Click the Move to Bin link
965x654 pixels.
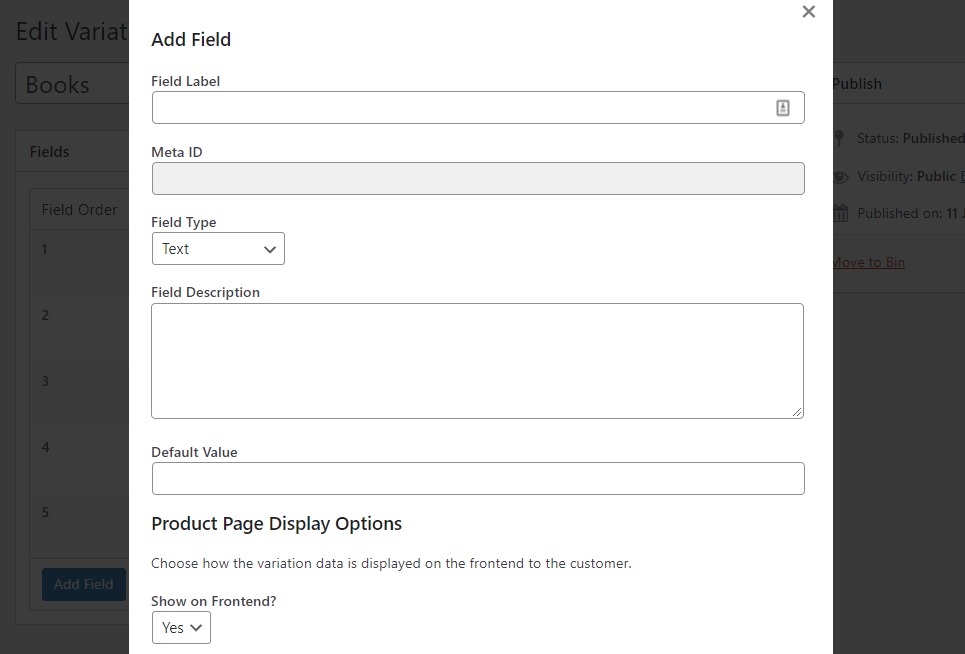pos(866,262)
